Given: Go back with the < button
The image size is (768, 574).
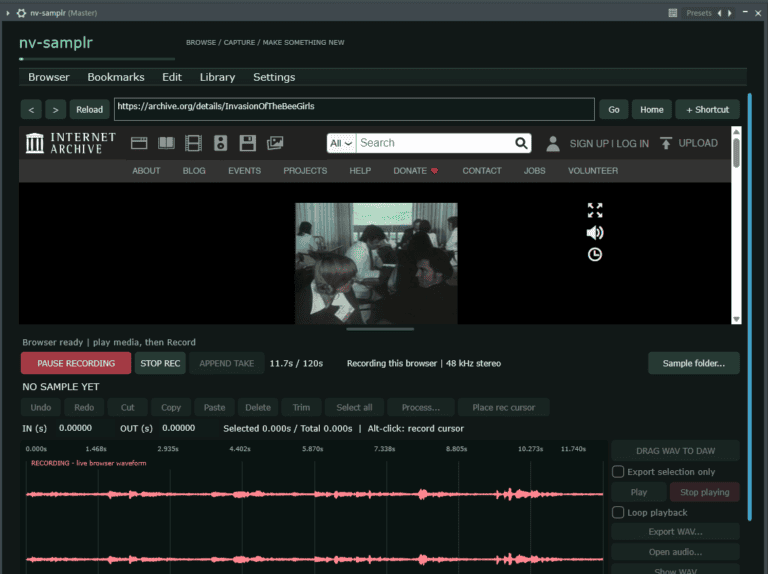Looking at the screenshot, I should pyautogui.click(x=31, y=110).
